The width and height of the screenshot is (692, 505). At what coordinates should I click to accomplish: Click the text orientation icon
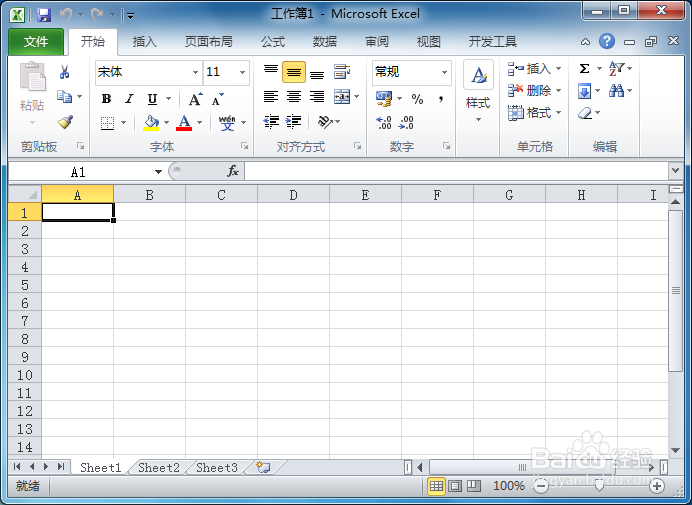[325, 121]
